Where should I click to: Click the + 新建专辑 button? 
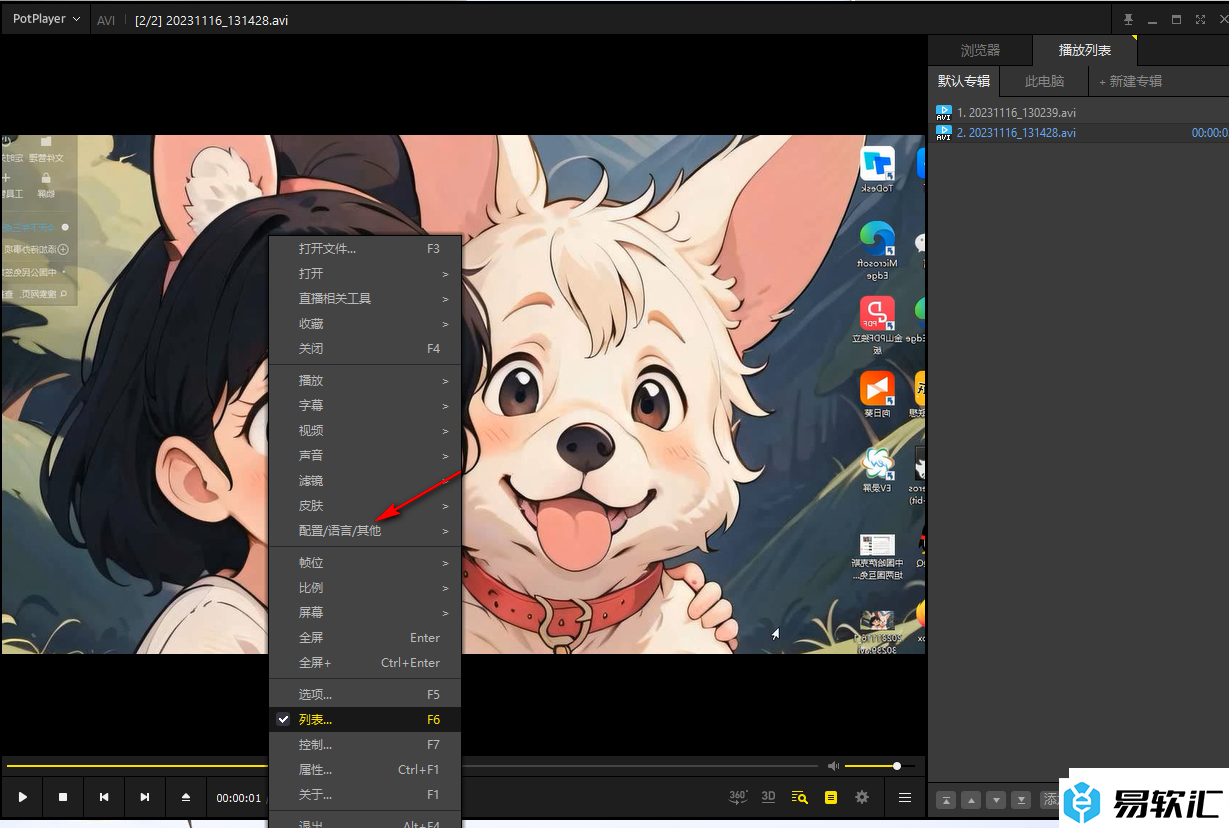1130,81
